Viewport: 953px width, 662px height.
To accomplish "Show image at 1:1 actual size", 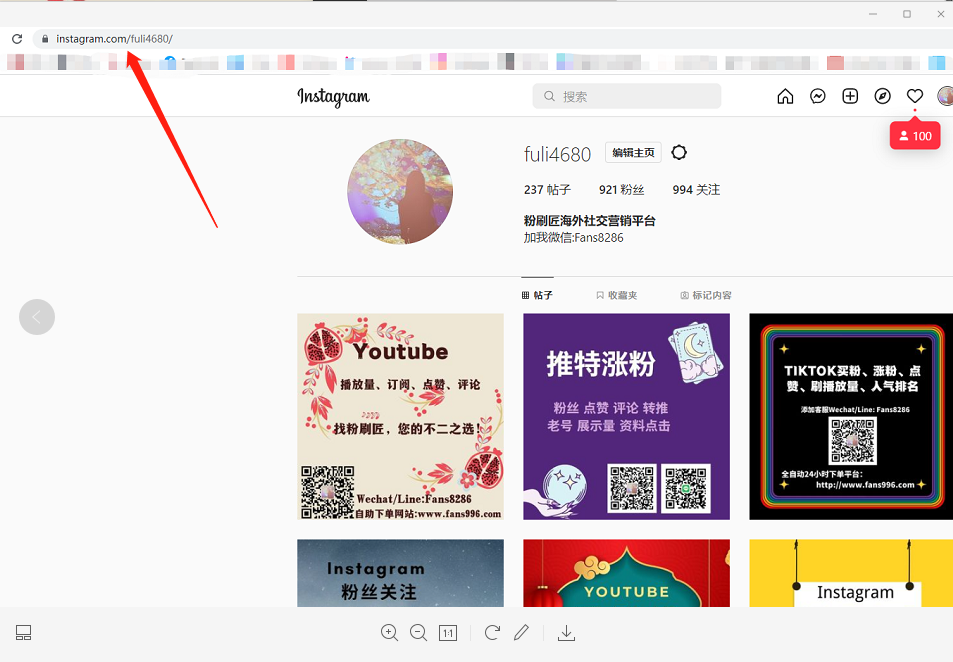I will [448, 633].
